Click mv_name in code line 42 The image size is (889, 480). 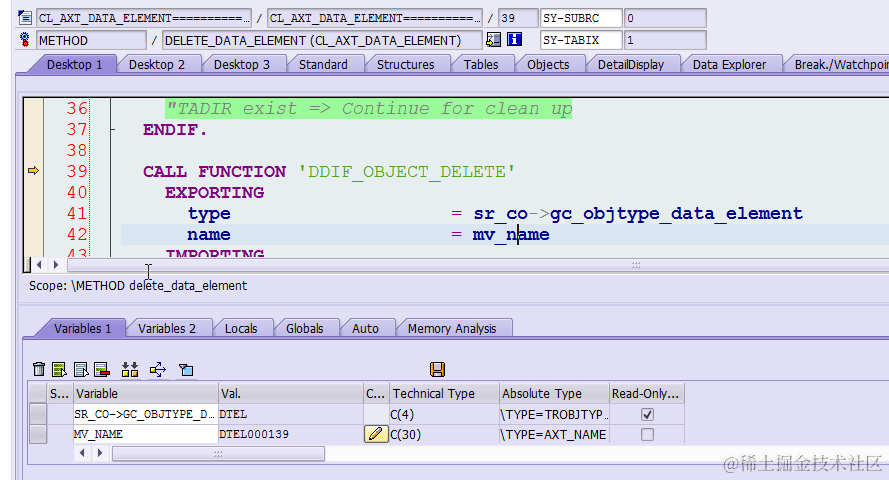point(511,234)
